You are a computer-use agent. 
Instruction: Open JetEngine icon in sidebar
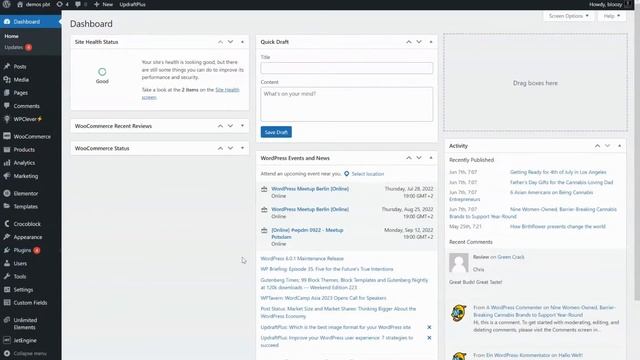pos(7,340)
